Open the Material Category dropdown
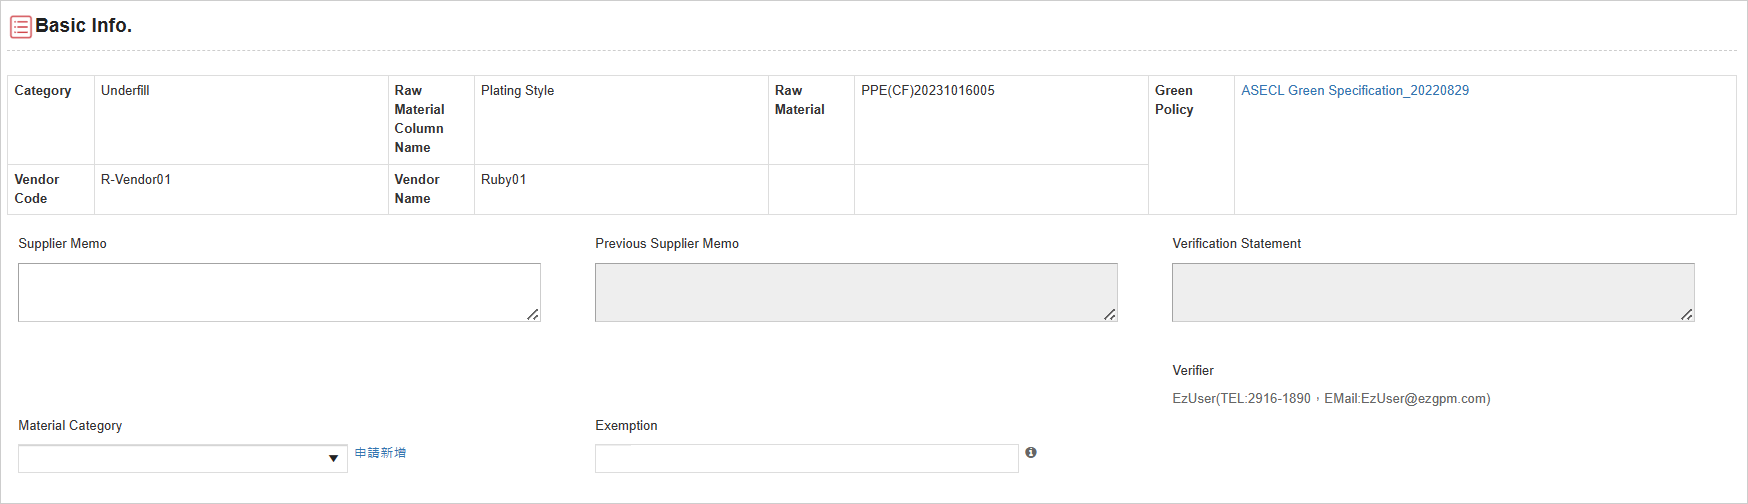 pos(183,458)
